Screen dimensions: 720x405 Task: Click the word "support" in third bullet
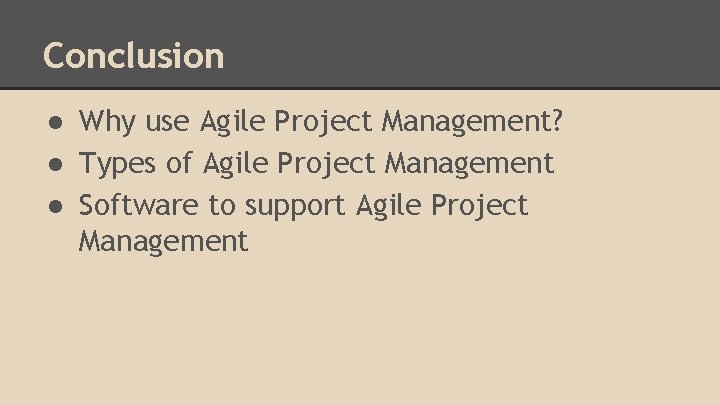click(x=295, y=207)
